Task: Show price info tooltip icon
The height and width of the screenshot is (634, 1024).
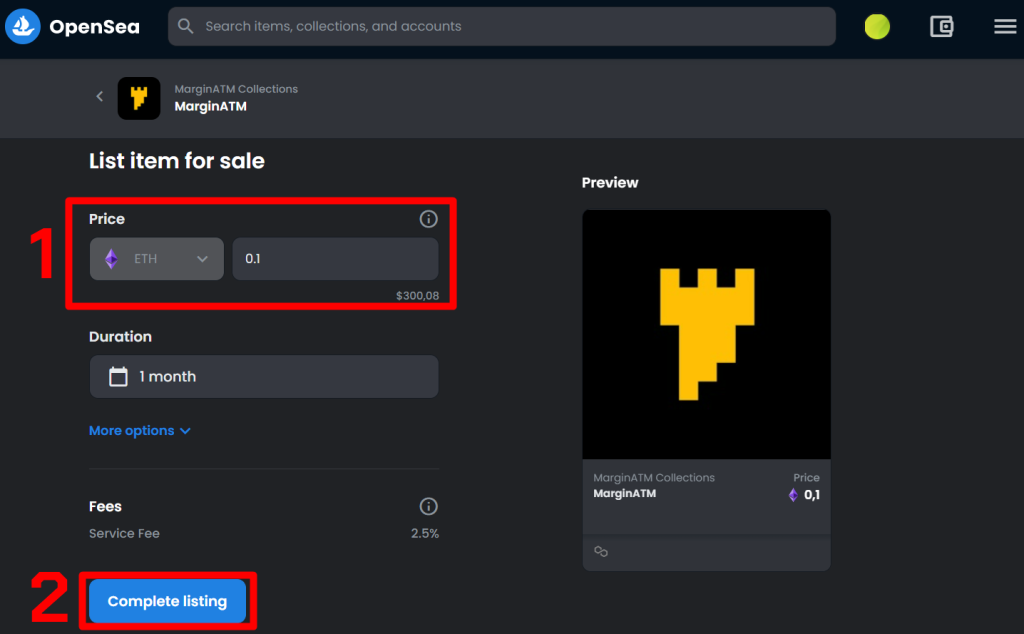Action: (428, 219)
